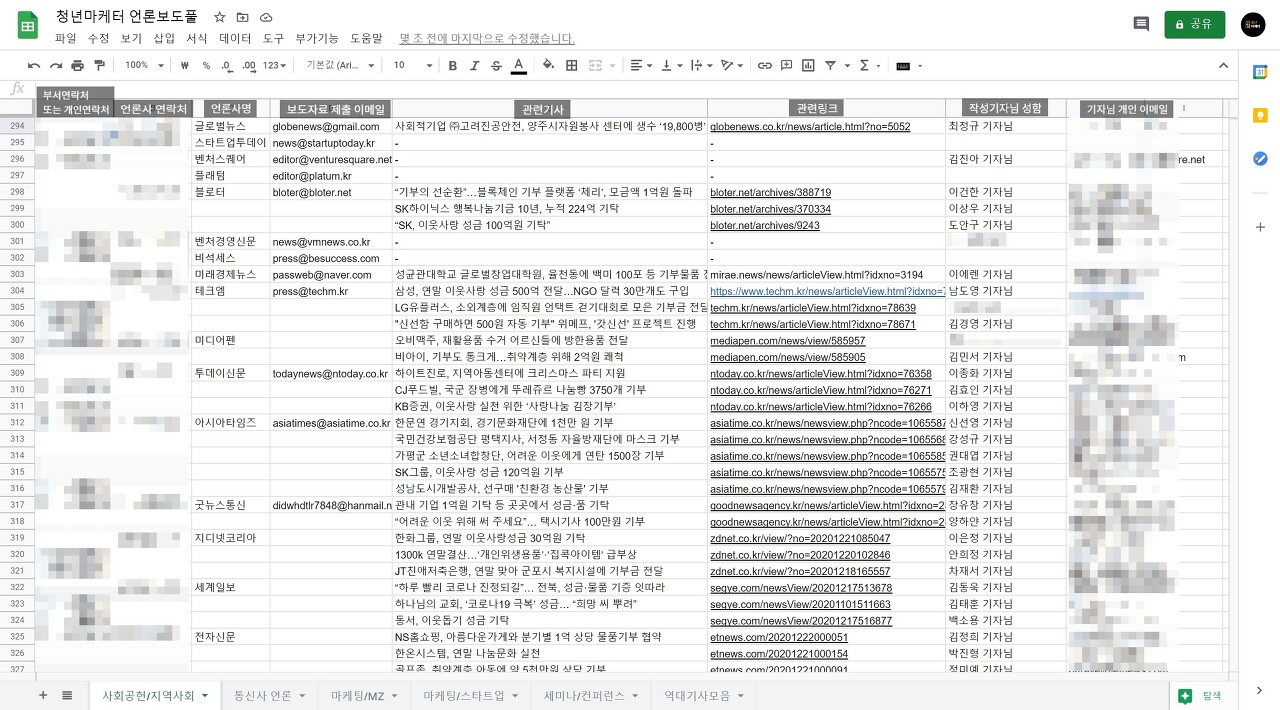Increase decimal places

click(x=249, y=66)
